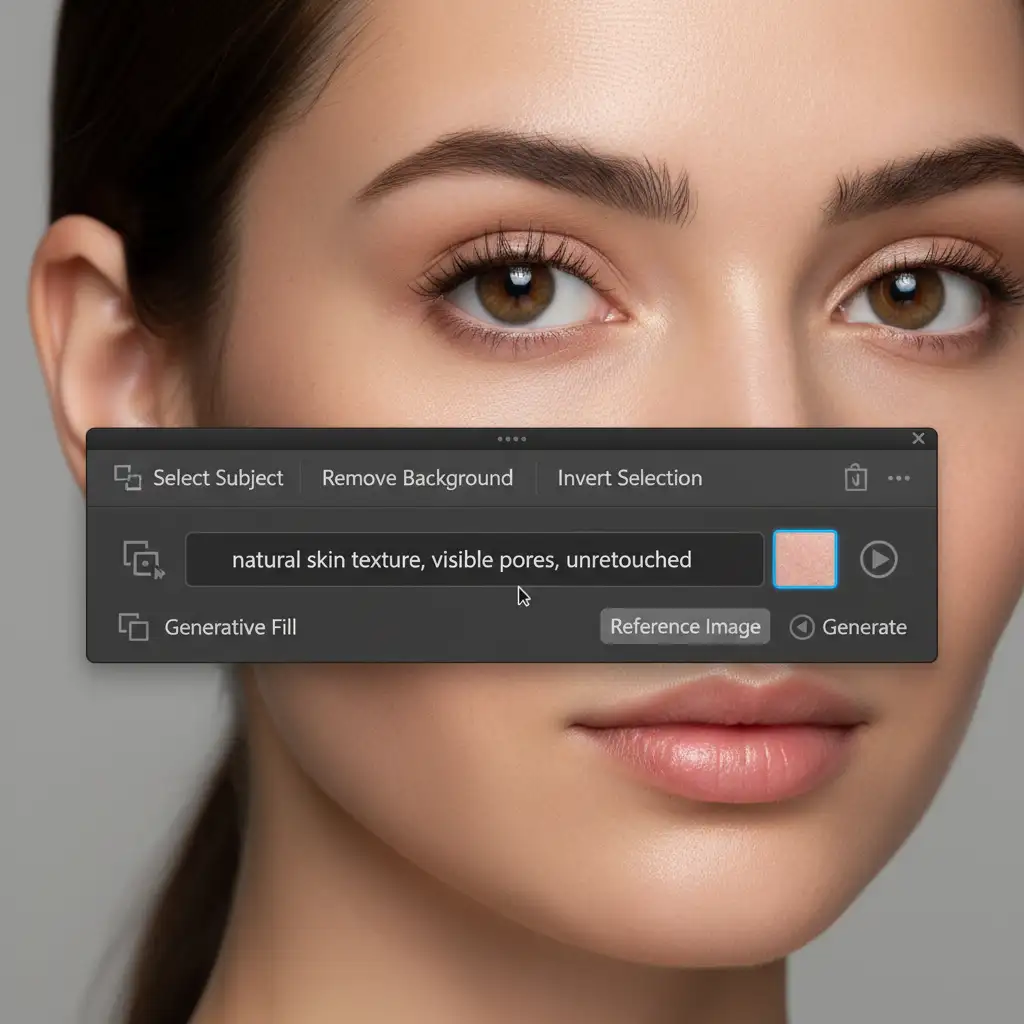Image resolution: width=1024 pixels, height=1024 pixels.
Task: Click the drag handle dots atop the panel
Action: 511,439
